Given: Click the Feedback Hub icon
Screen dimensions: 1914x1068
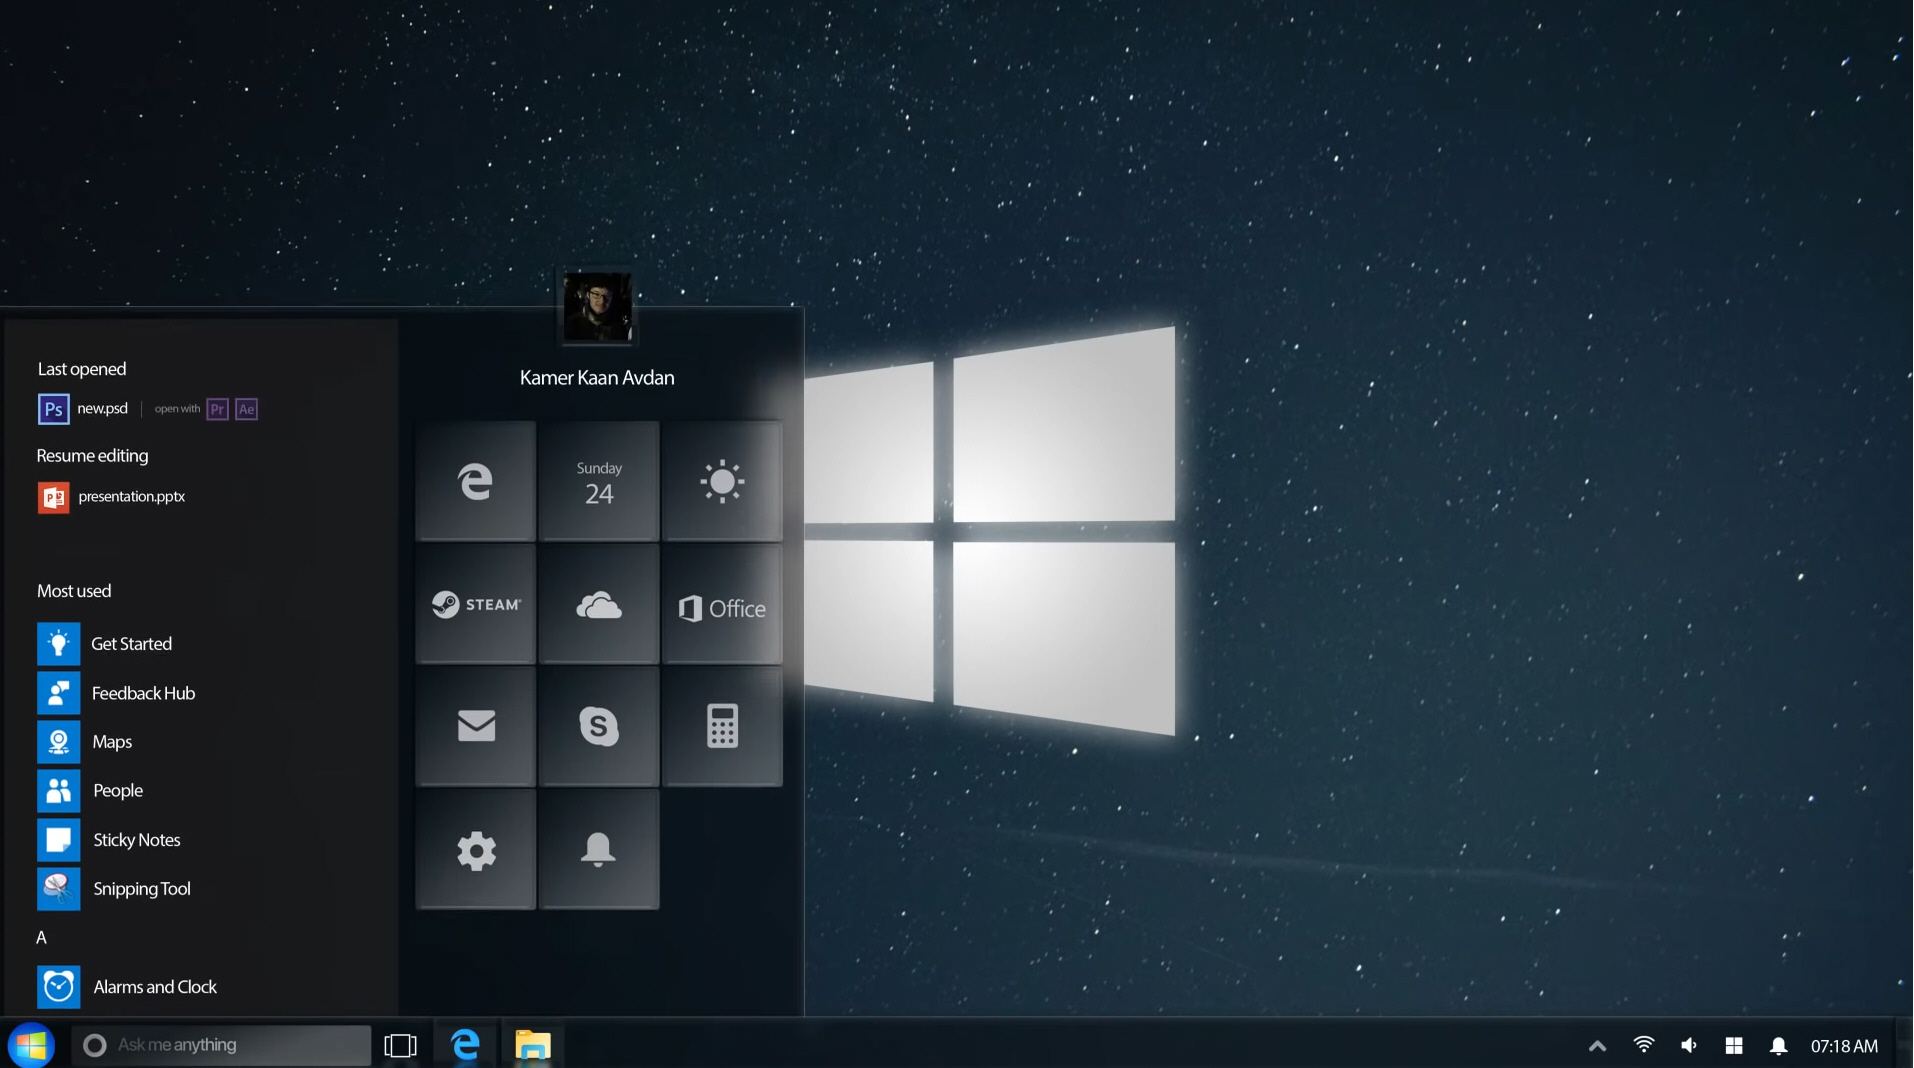Looking at the screenshot, I should [59, 693].
